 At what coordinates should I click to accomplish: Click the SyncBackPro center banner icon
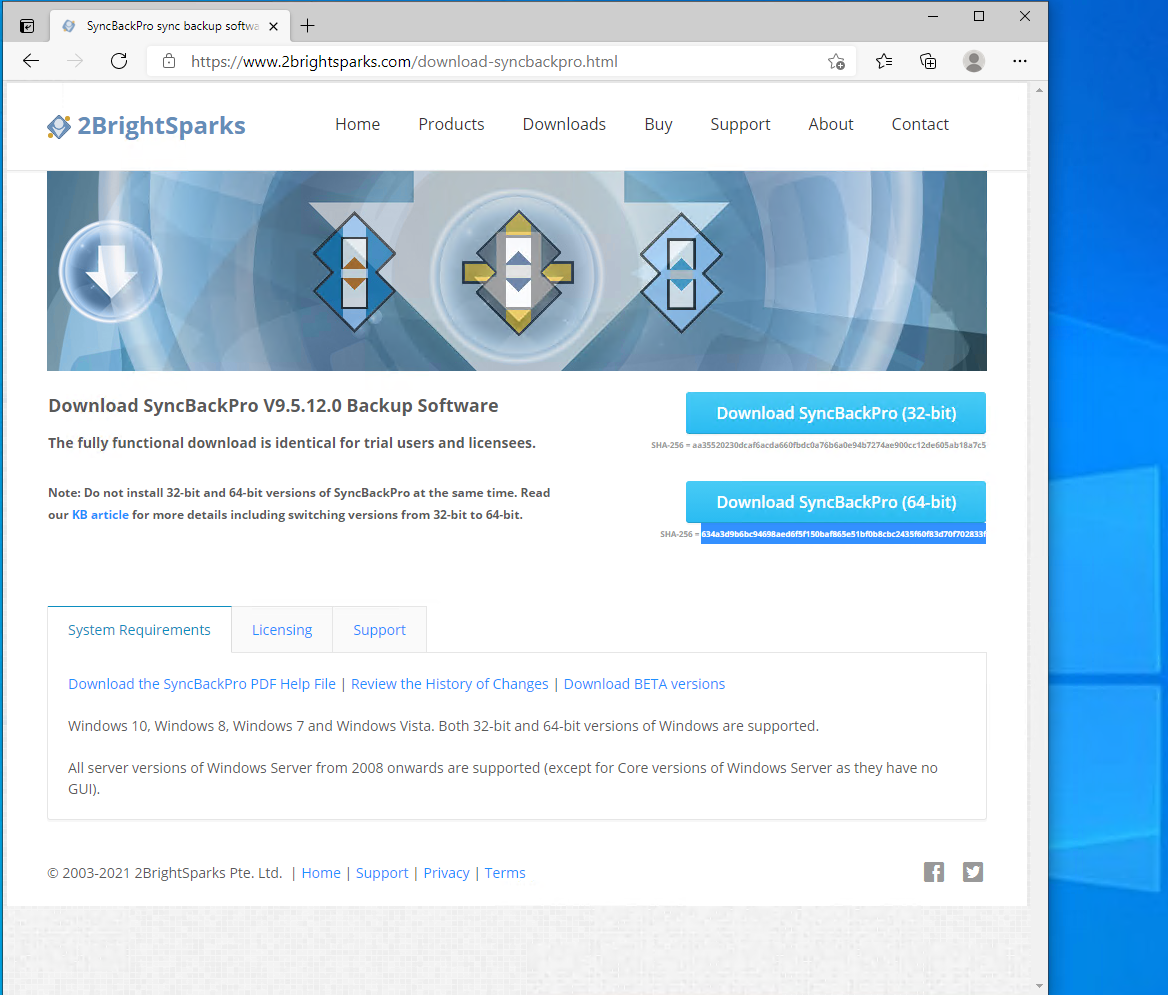(518, 273)
